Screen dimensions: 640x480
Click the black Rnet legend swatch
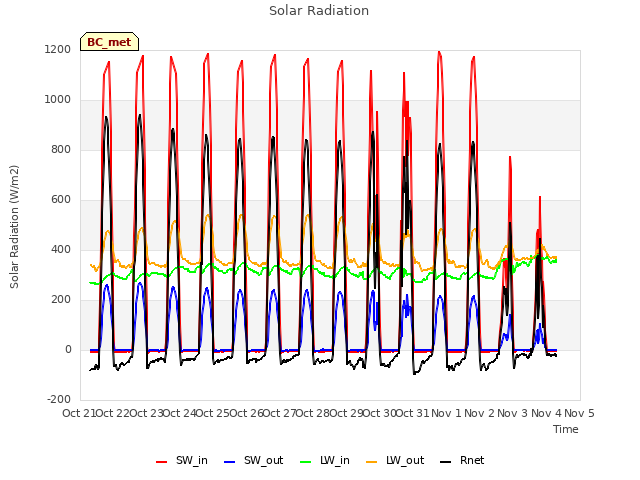pos(446,462)
